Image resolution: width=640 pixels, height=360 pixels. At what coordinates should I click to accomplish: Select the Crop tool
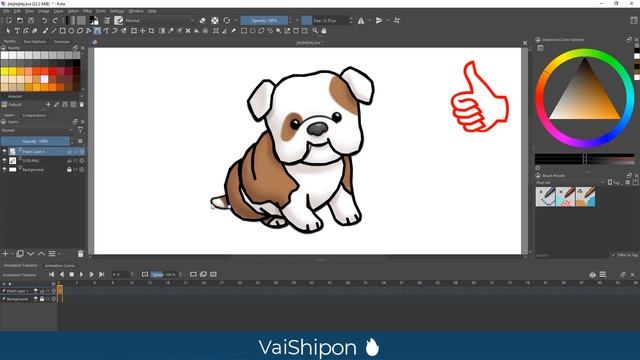click(151, 31)
